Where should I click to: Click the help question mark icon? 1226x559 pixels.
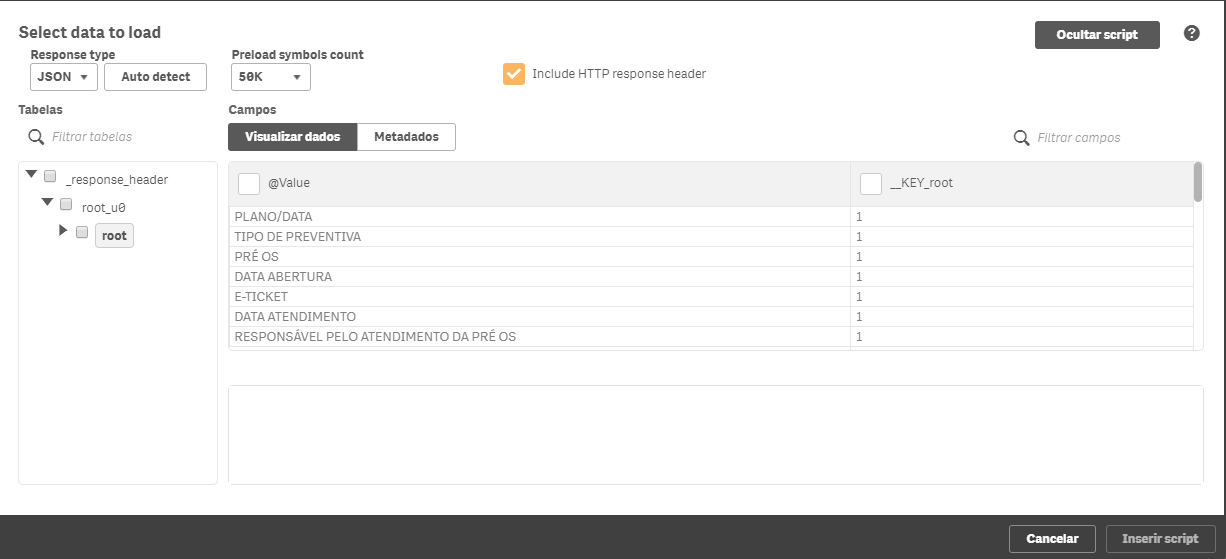point(1191,33)
